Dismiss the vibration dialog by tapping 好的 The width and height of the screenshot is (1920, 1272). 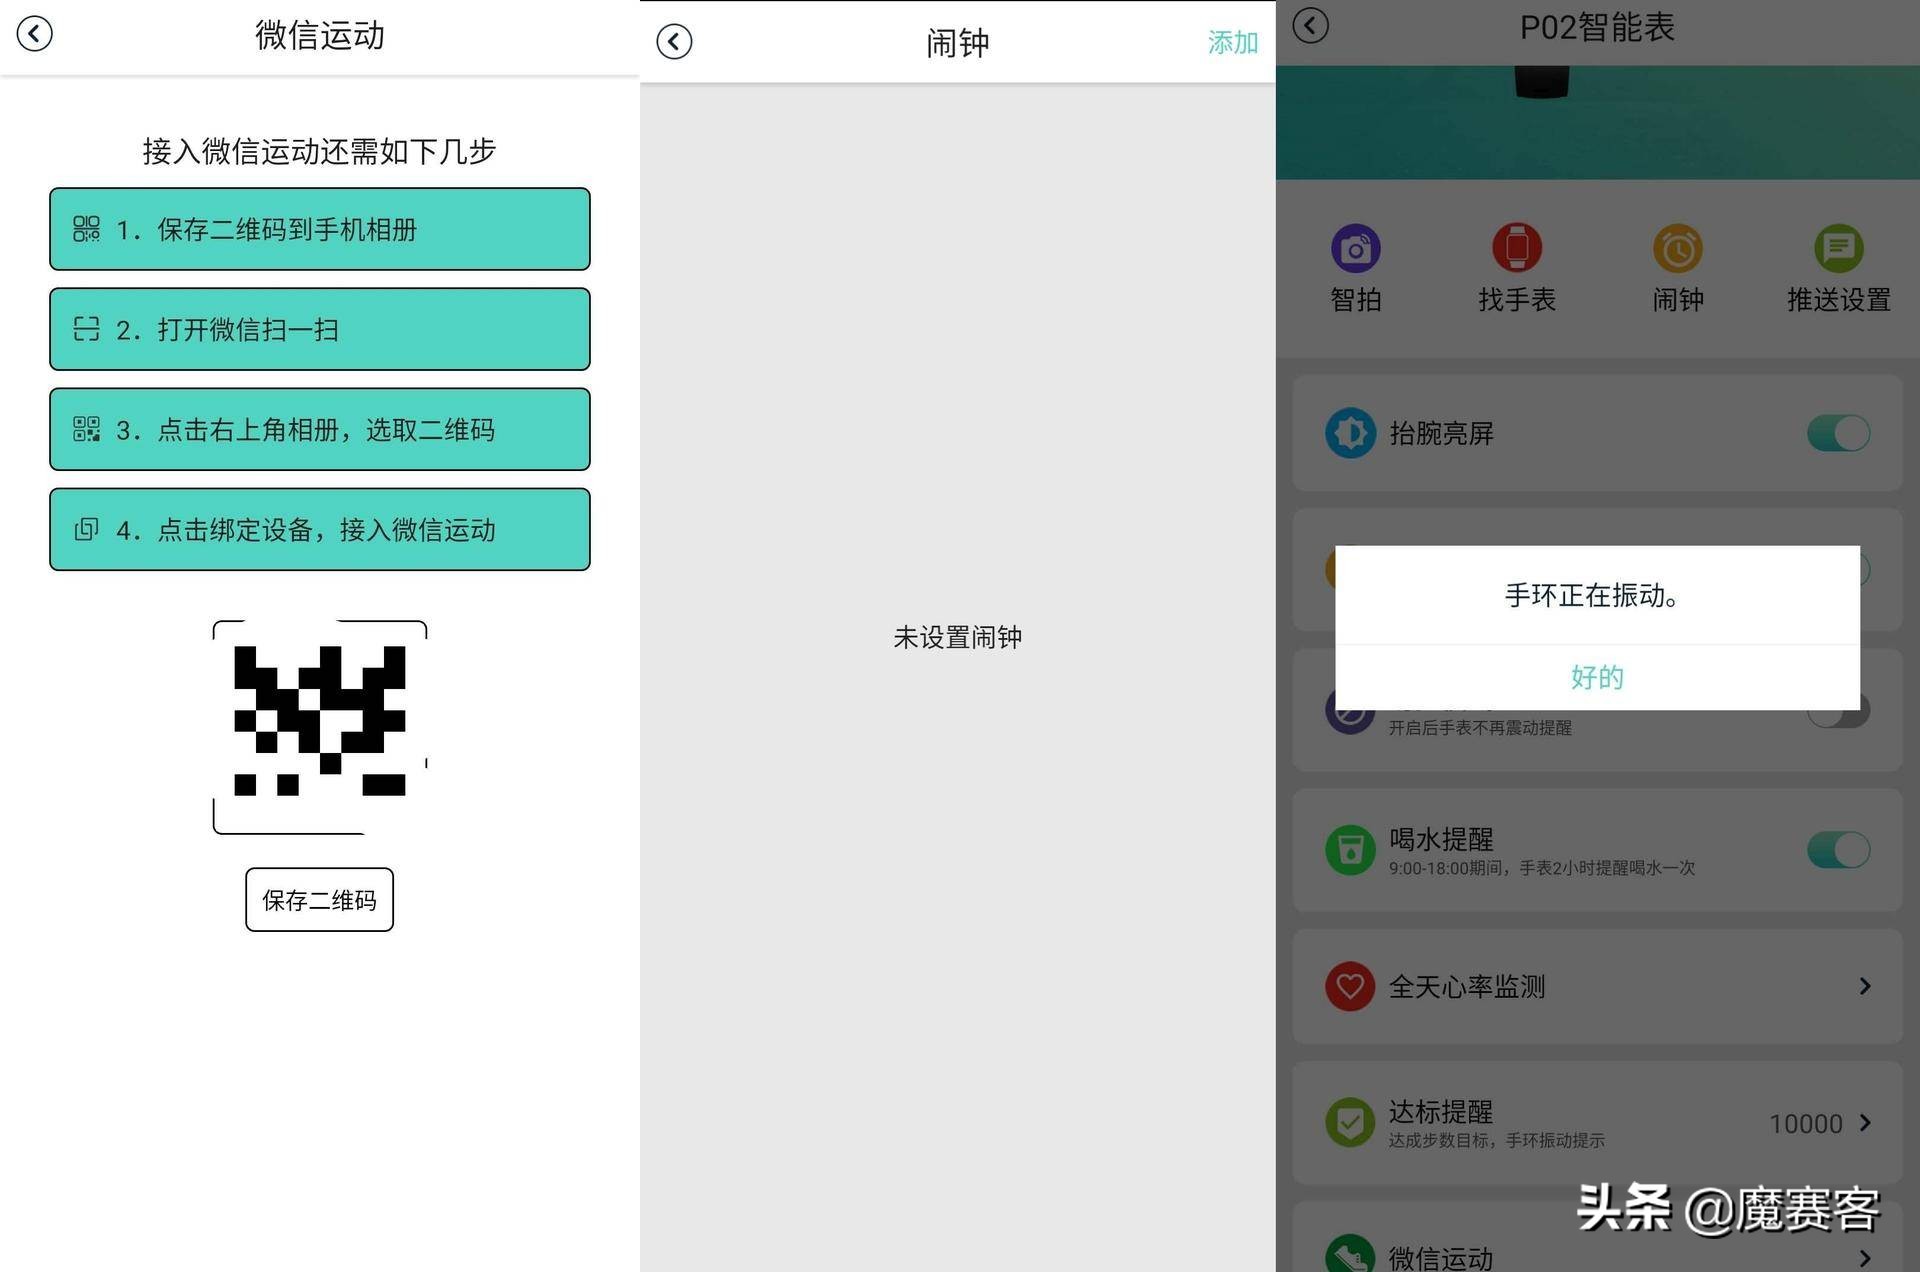coord(1596,677)
